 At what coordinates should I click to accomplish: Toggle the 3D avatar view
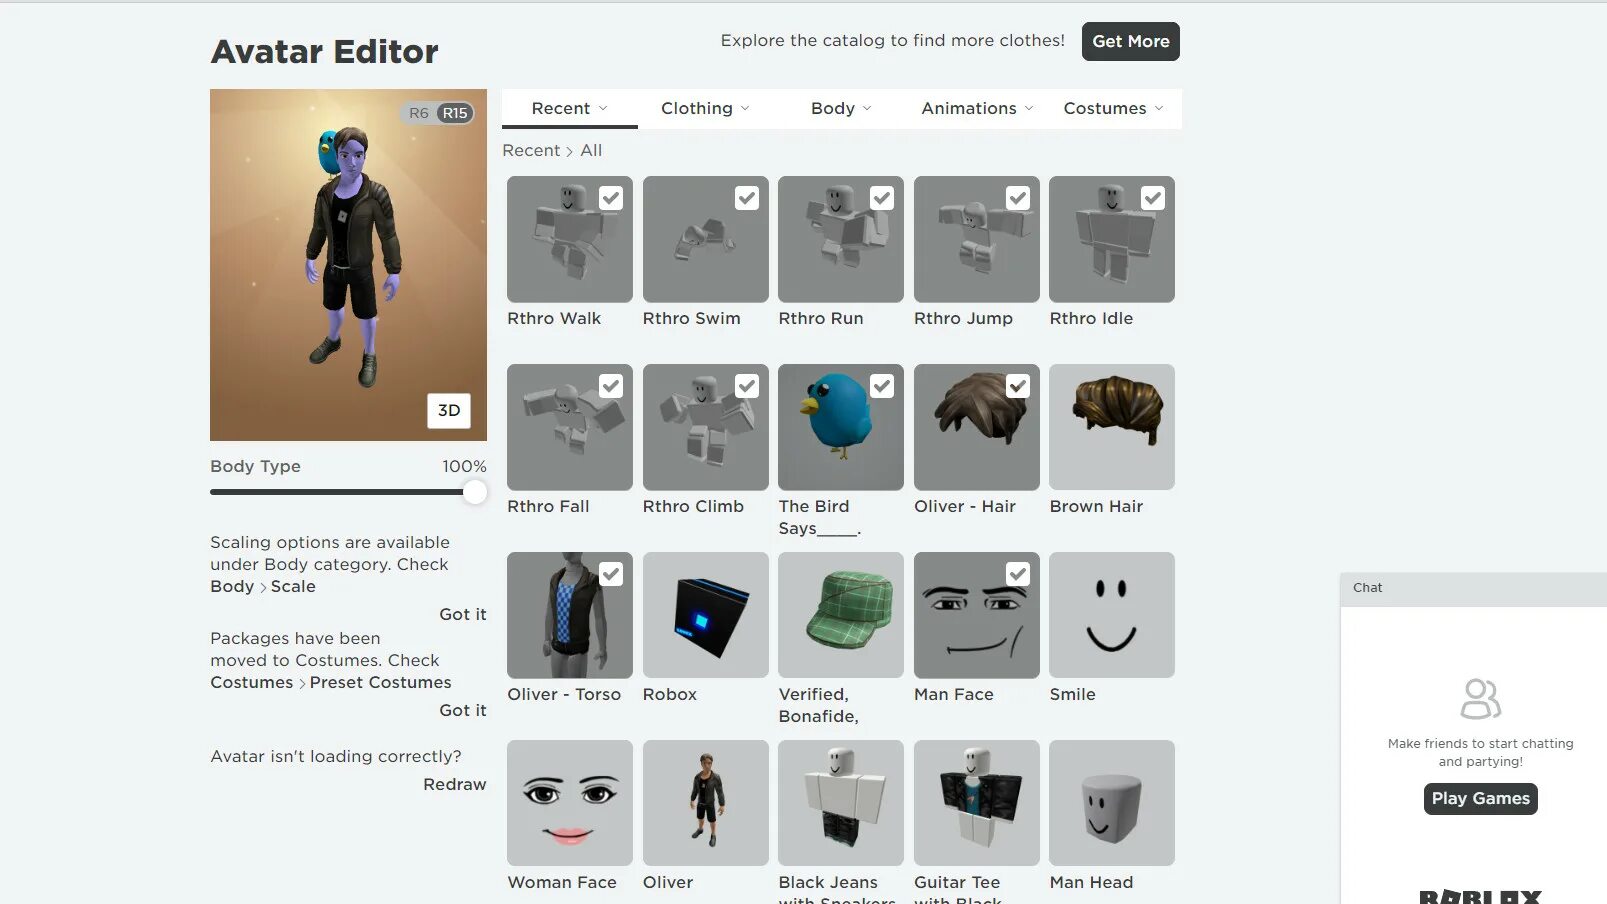pyautogui.click(x=449, y=410)
